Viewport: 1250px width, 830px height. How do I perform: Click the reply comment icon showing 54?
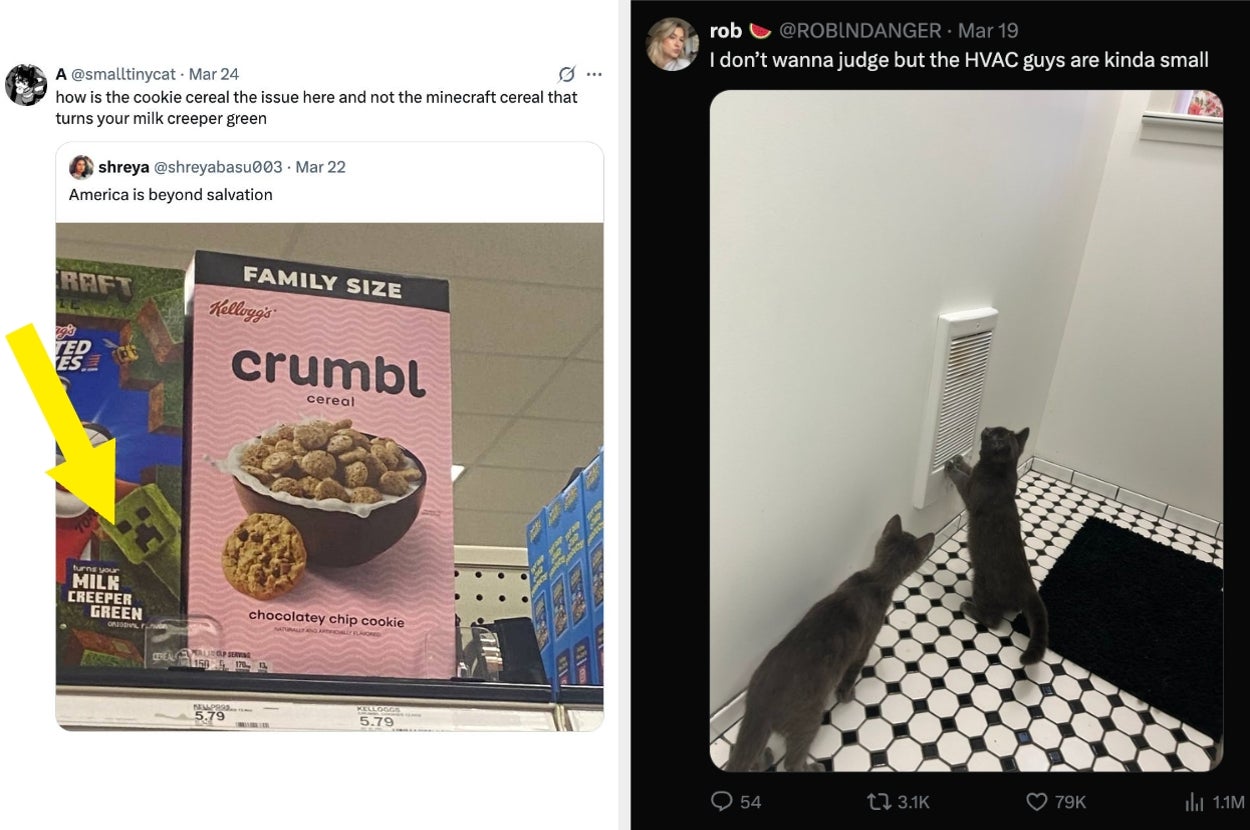[722, 801]
